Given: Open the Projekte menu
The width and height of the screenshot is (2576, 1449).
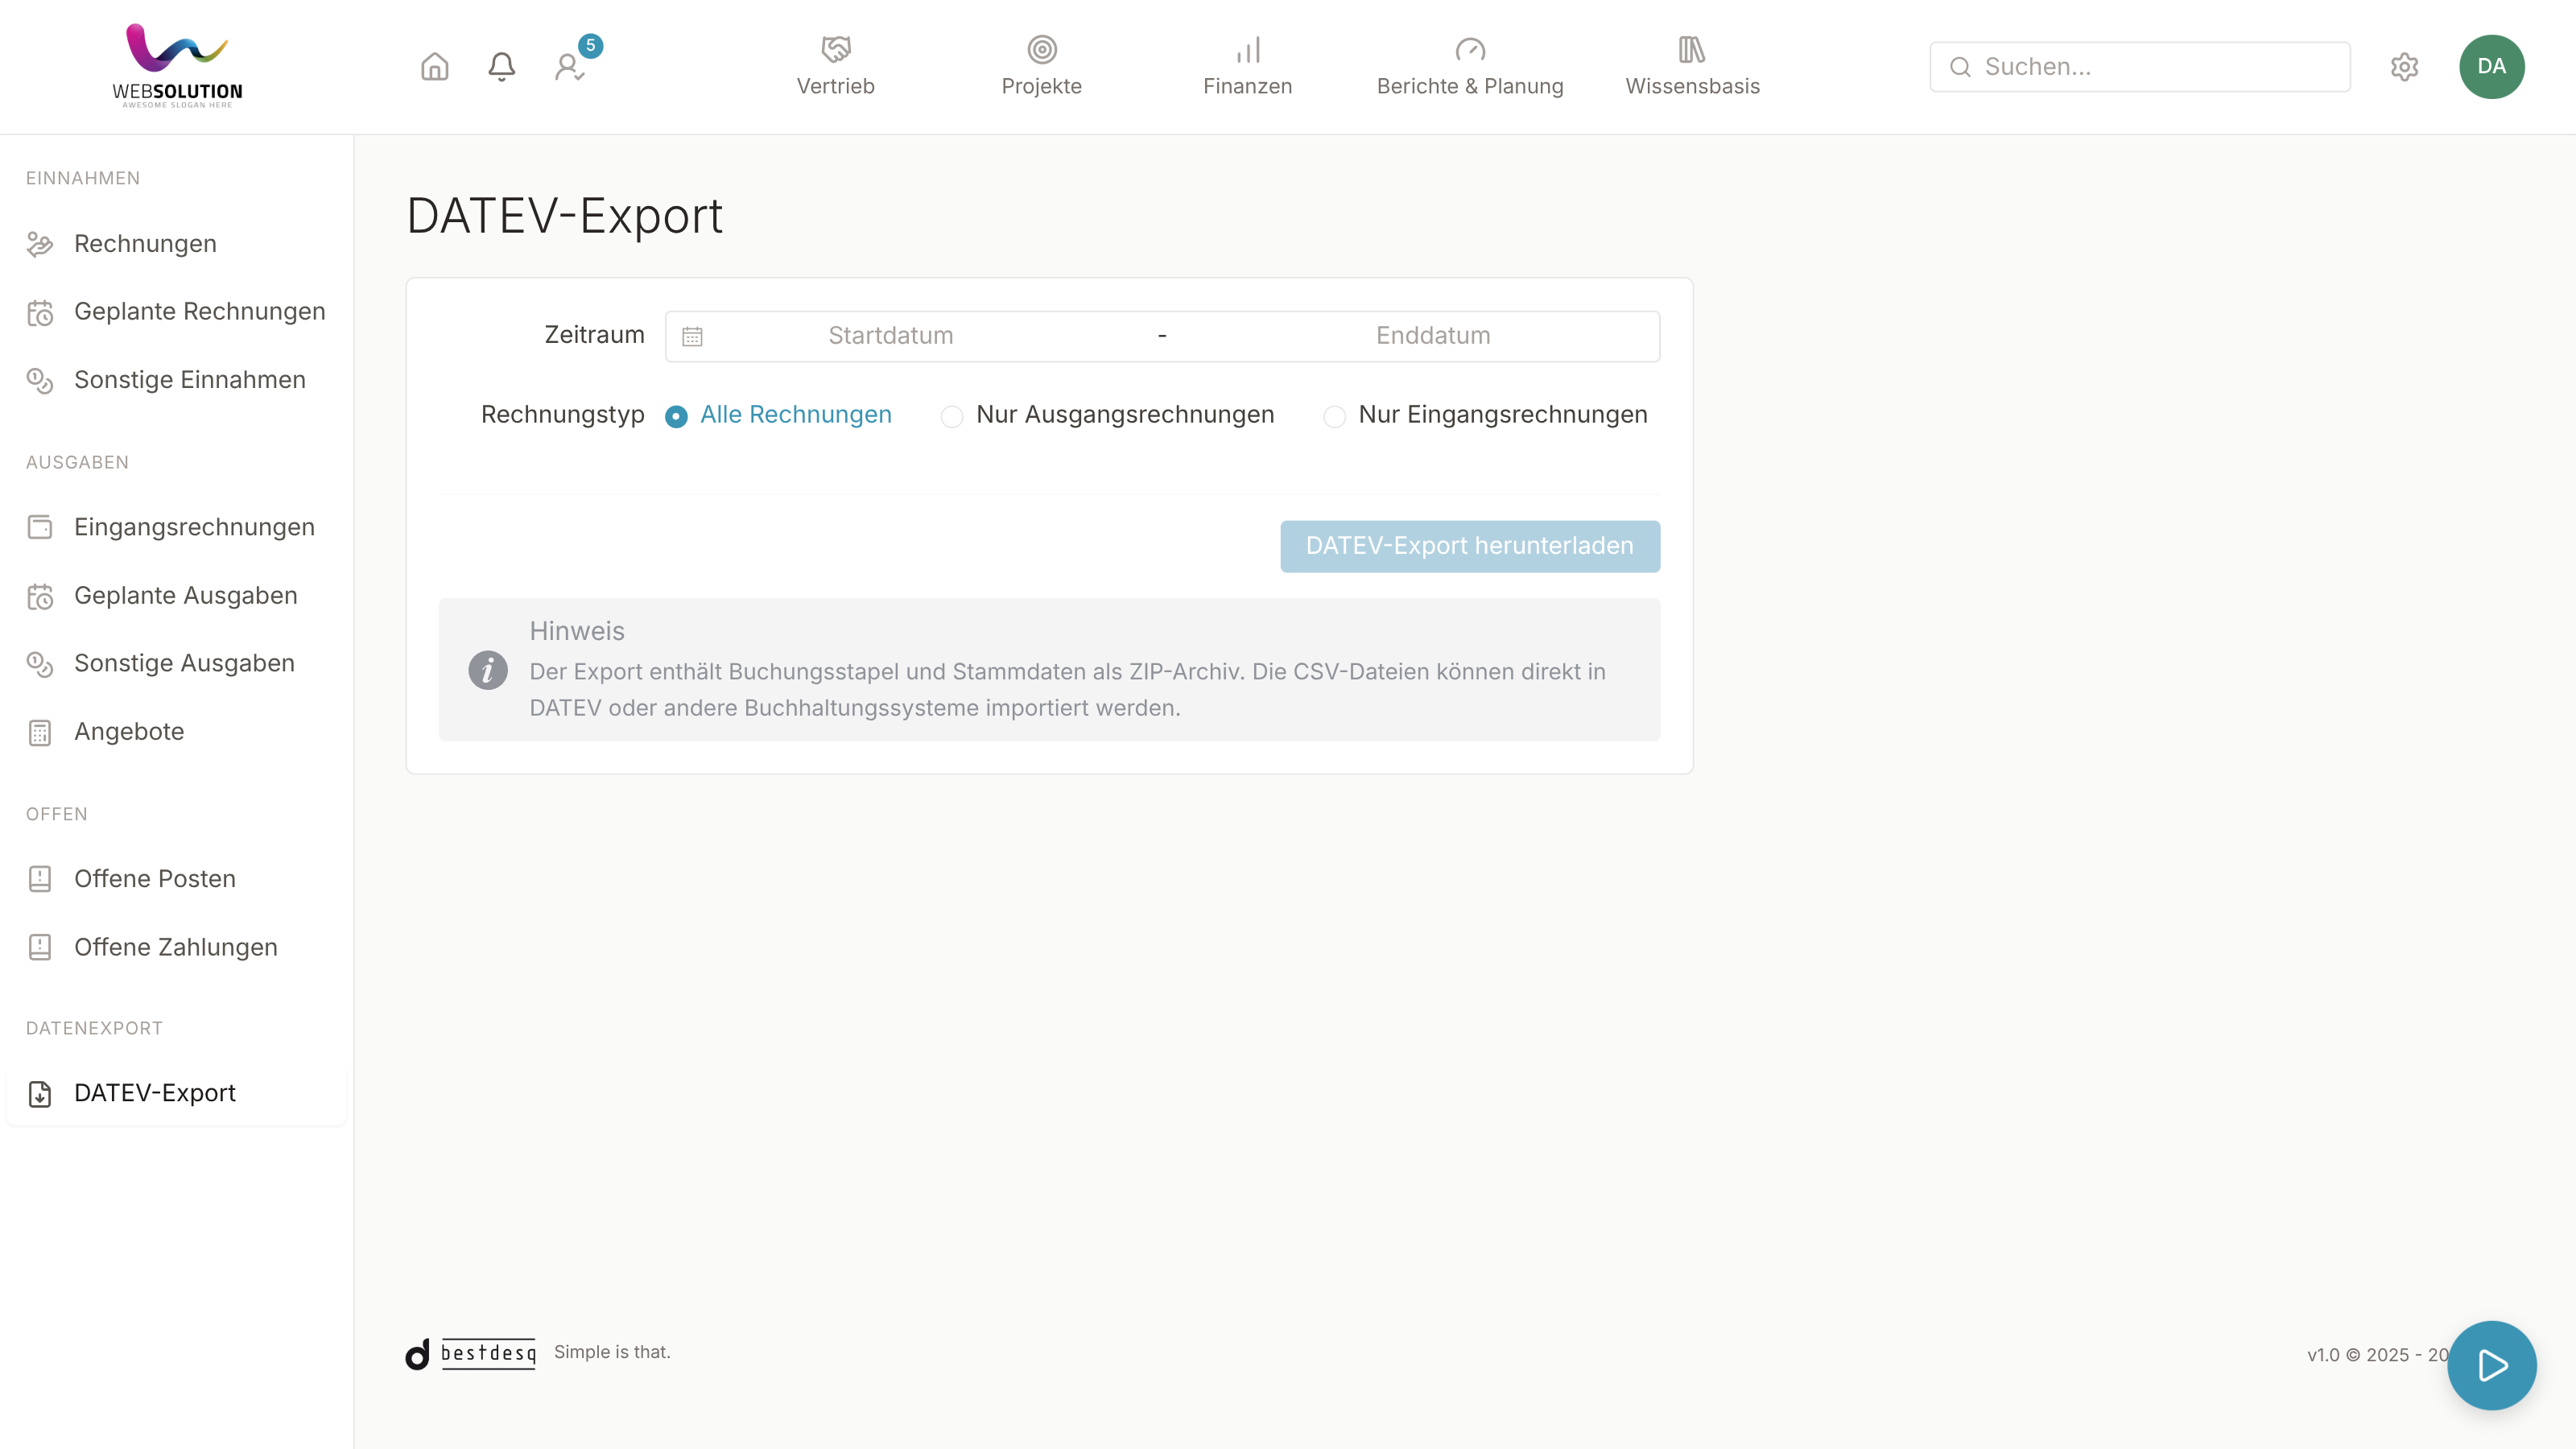Looking at the screenshot, I should point(1041,66).
